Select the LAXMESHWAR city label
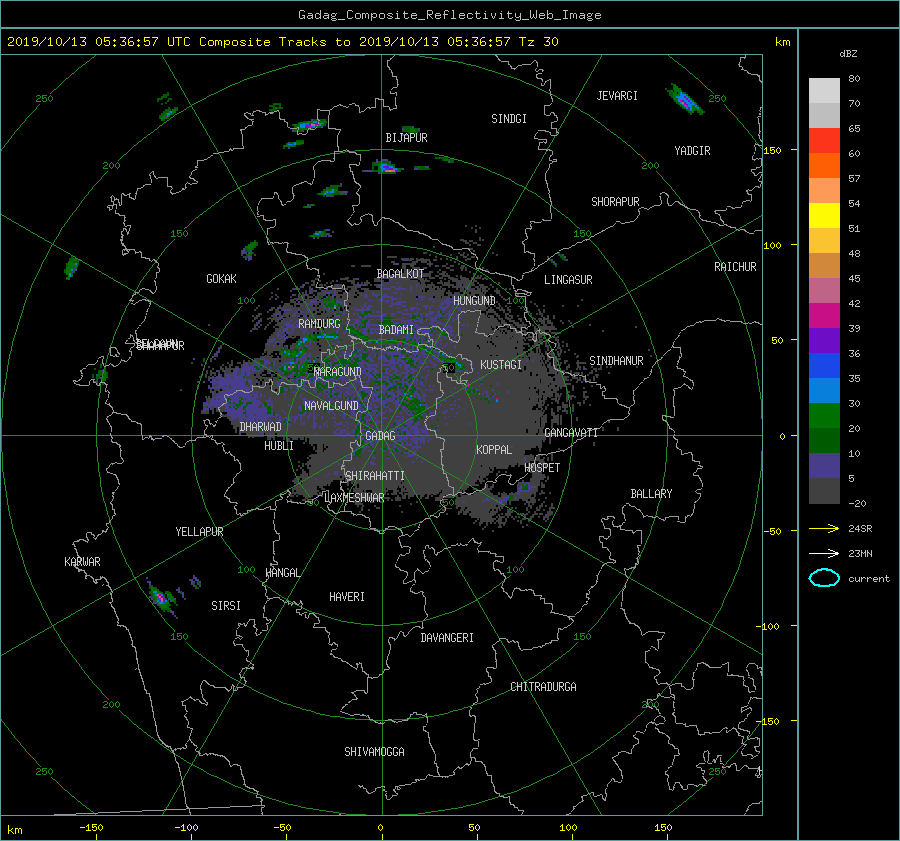The width and height of the screenshot is (900, 841). tap(354, 498)
